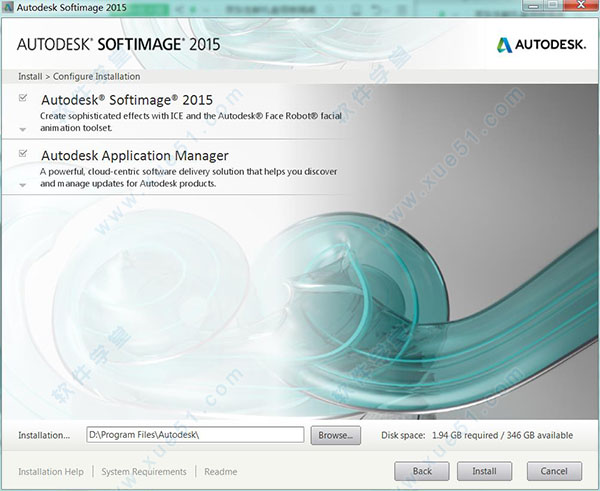Click the Back button

(422, 471)
